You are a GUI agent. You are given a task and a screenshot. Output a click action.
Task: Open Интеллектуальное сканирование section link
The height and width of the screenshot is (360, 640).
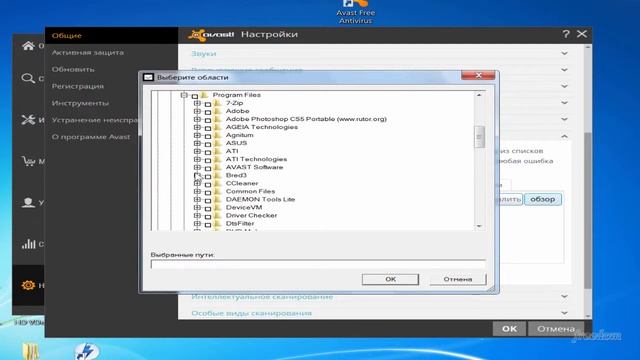coord(262,297)
